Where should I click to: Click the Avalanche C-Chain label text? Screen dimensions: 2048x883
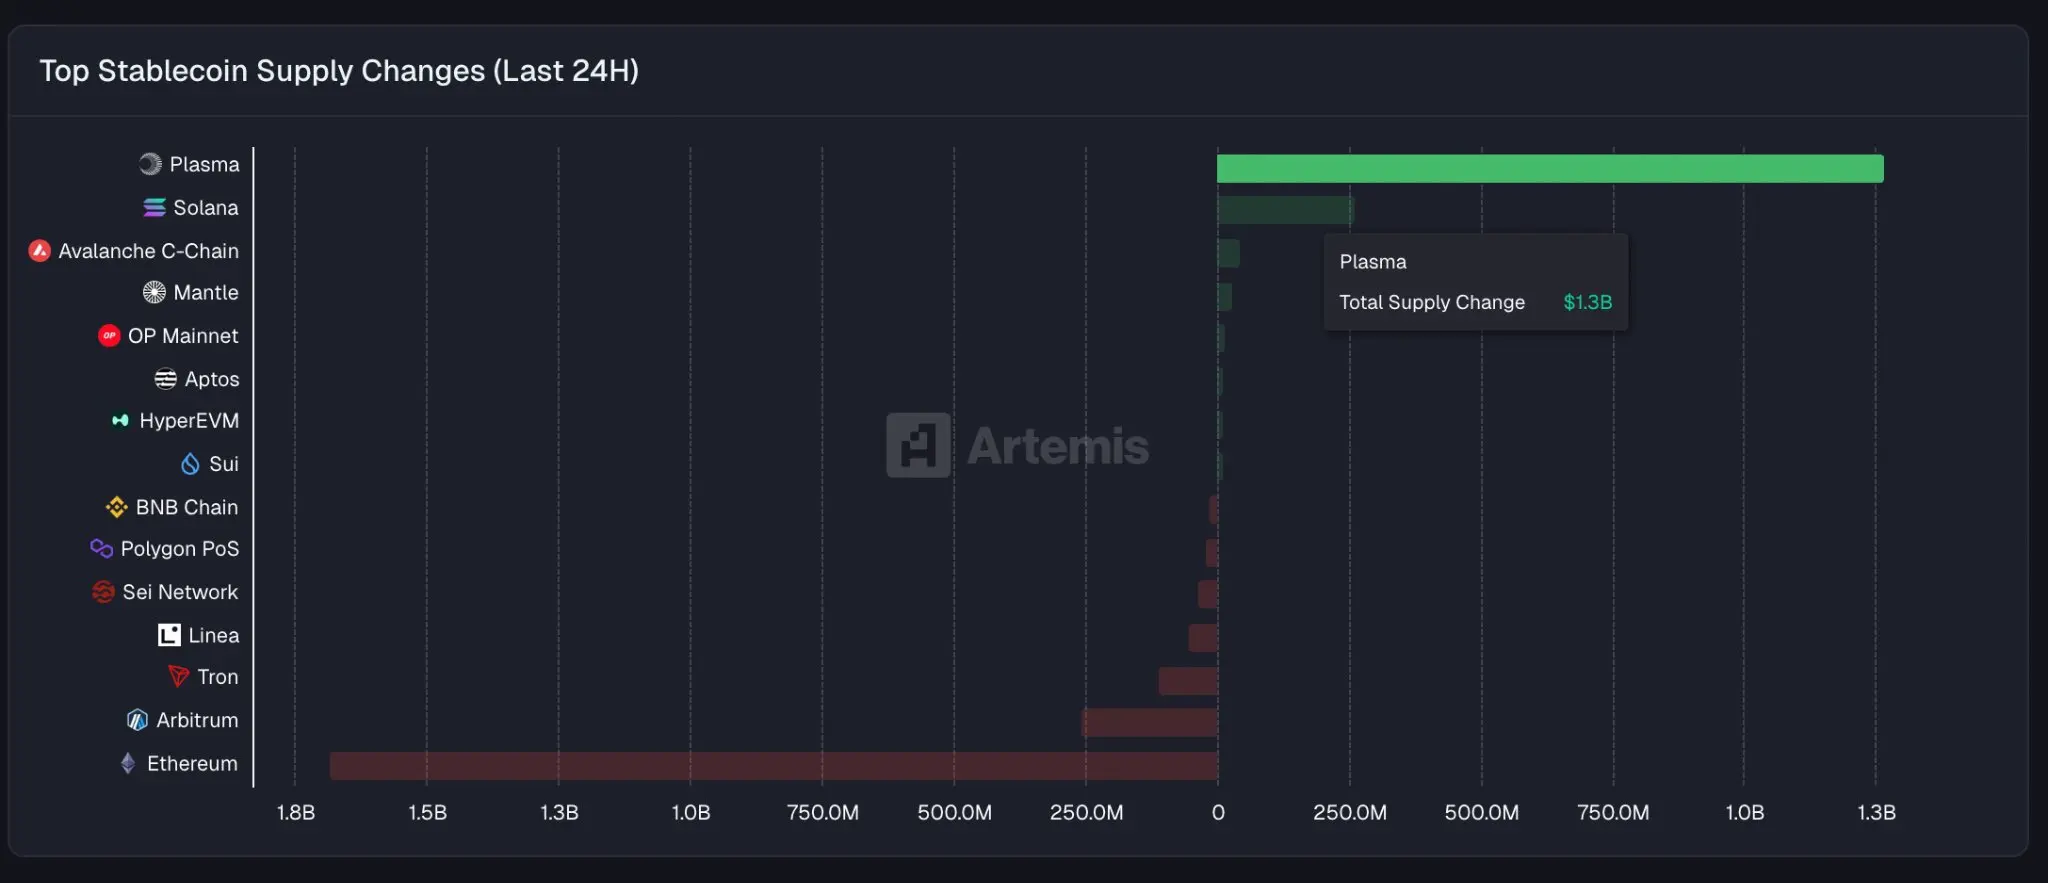coord(148,251)
